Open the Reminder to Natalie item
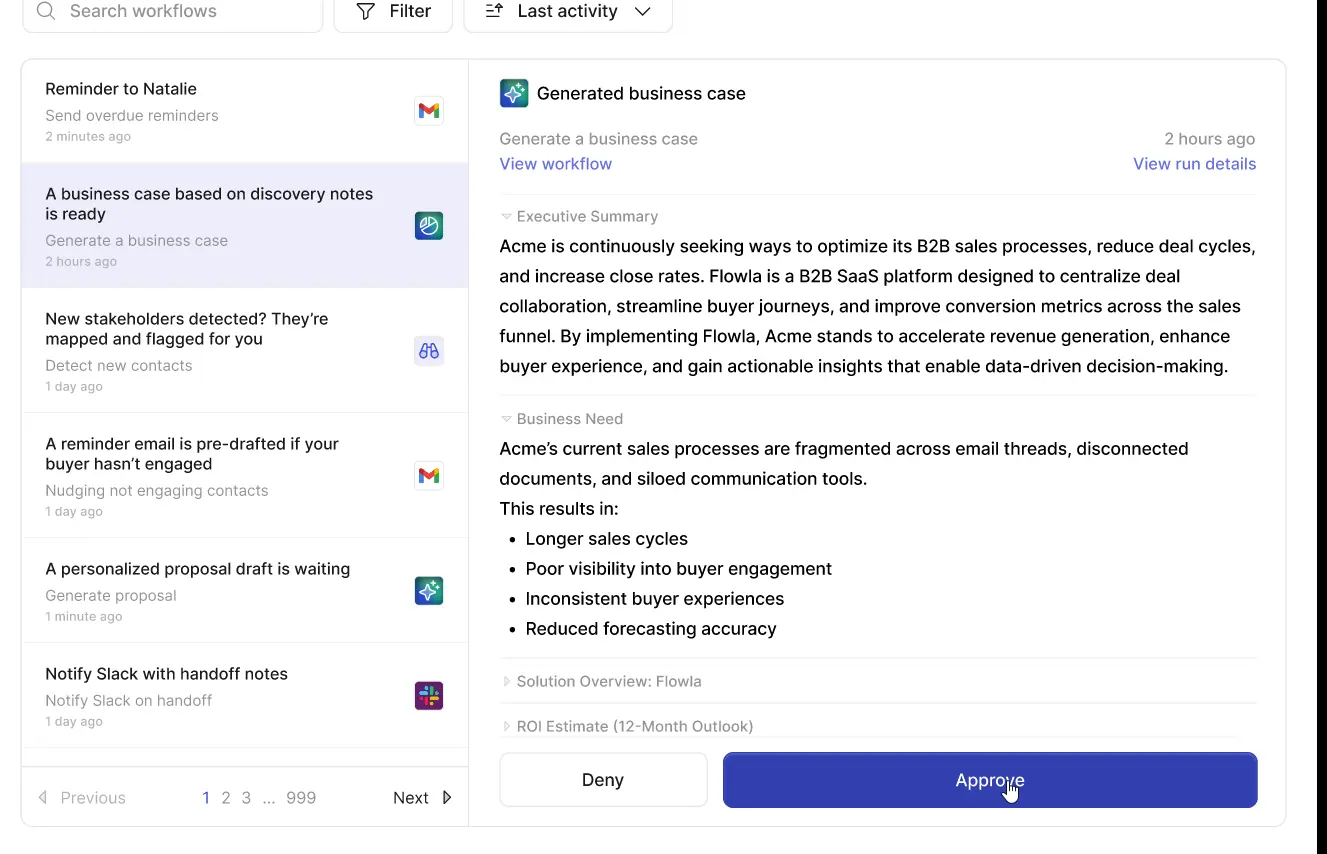This screenshot has width=1327, height=854. [245, 111]
